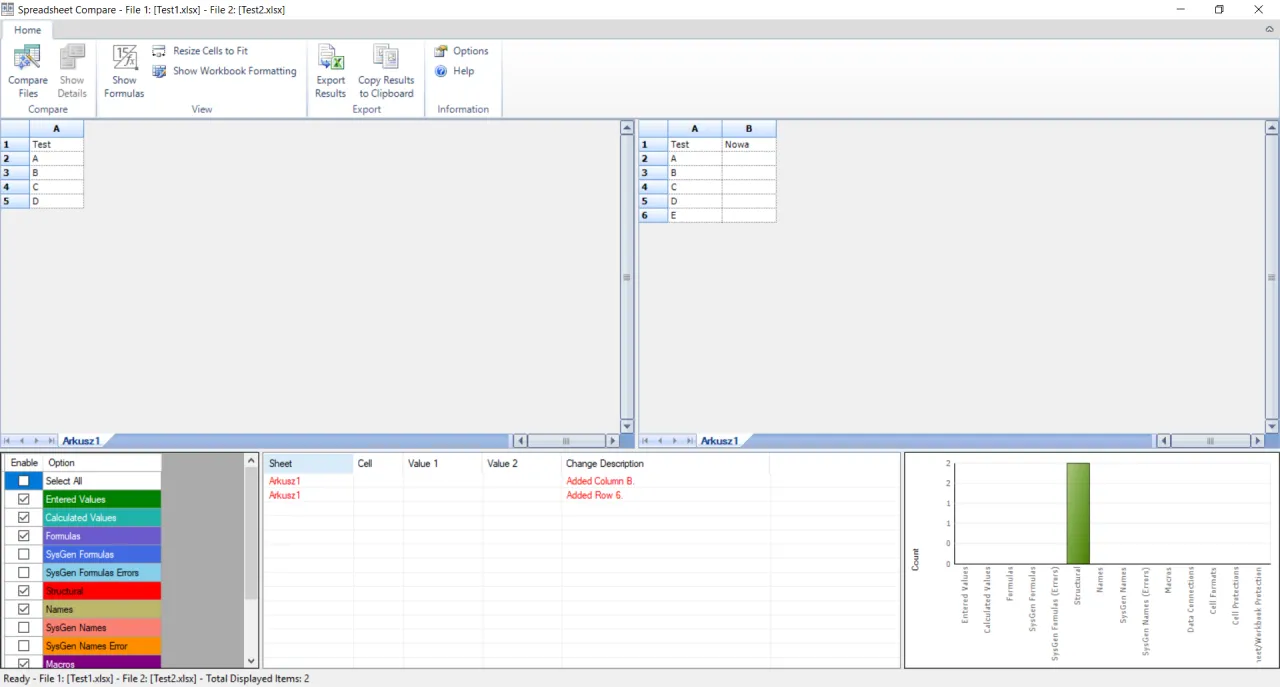Select the Arkusz1 sheet tab
The height and width of the screenshot is (687, 1280).
click(x=83, y=440)
